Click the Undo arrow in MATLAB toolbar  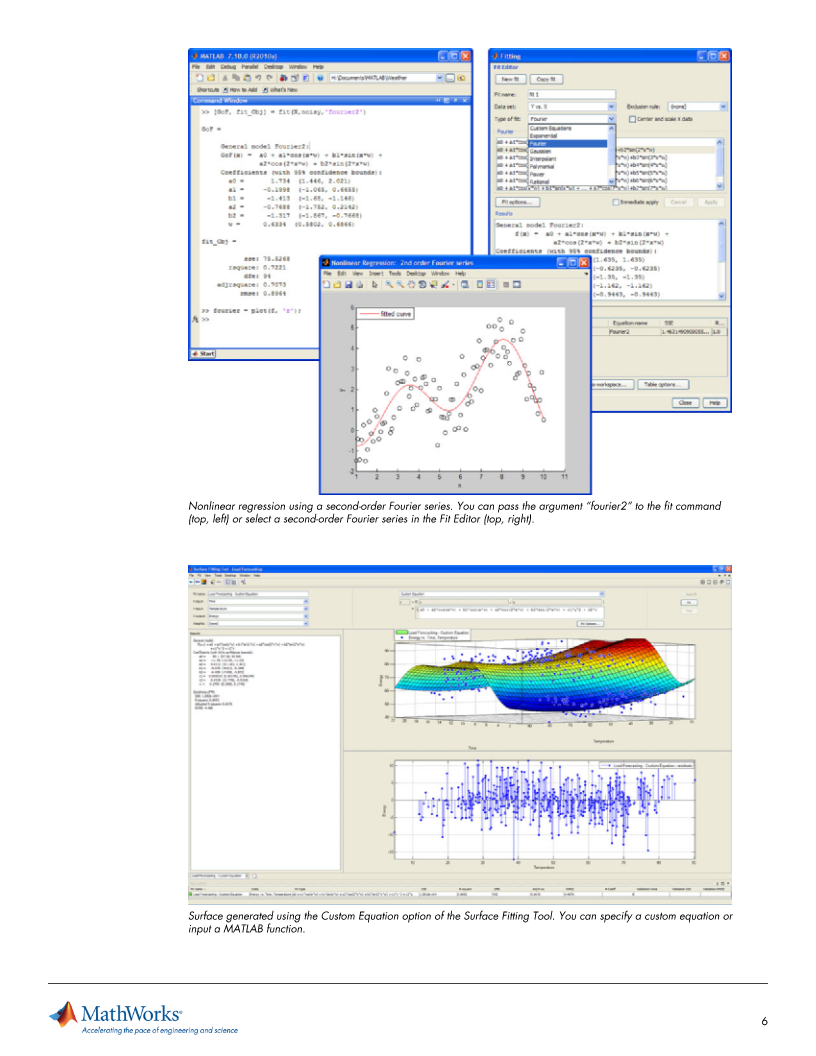[258, 78]
